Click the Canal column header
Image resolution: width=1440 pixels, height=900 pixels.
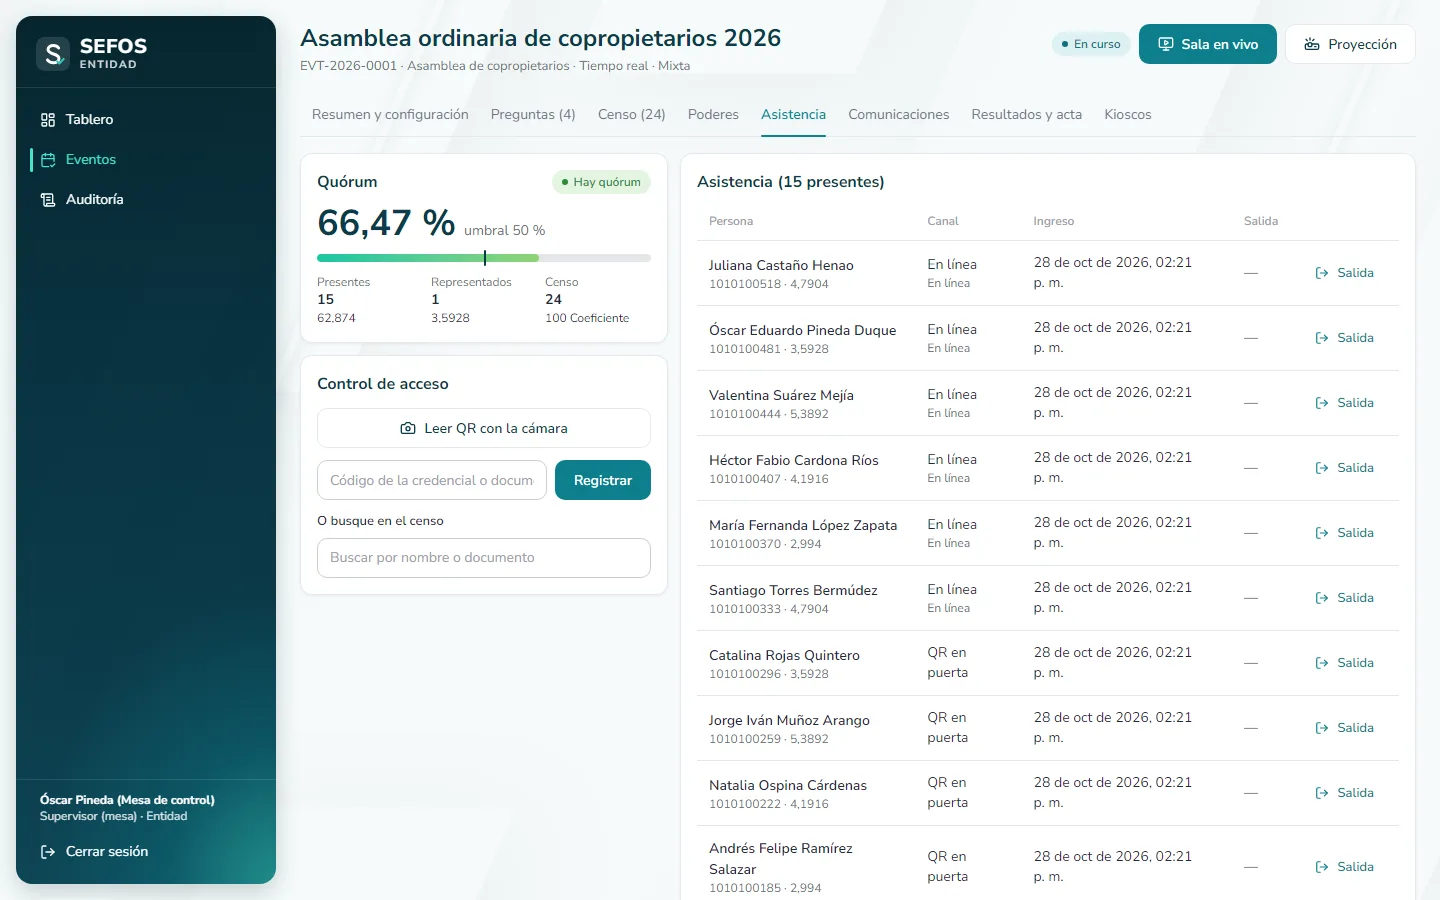point(943,221)
